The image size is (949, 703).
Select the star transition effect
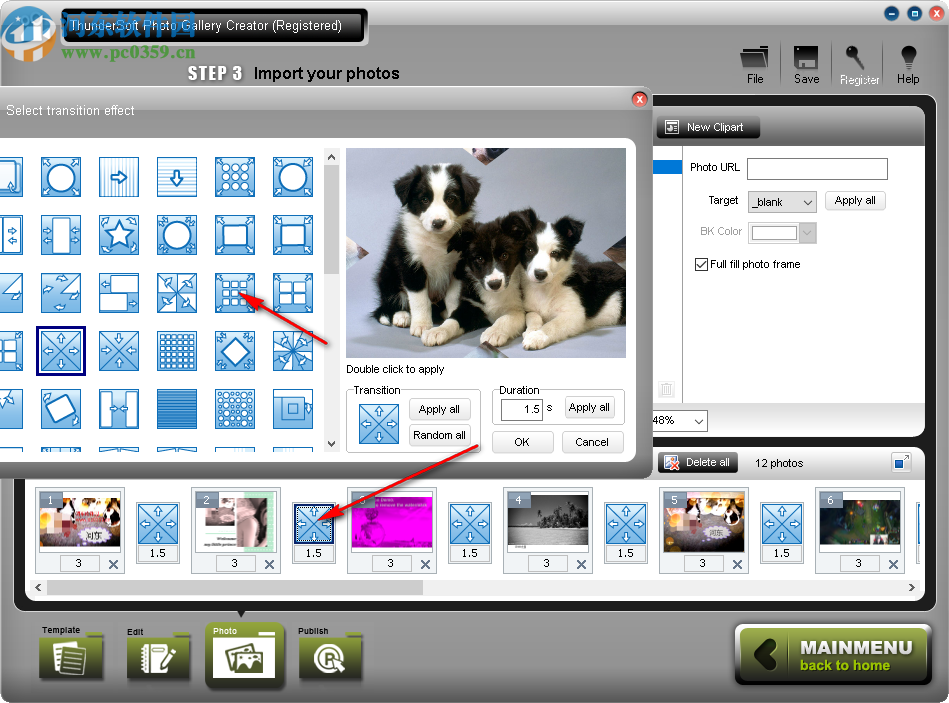click(119, 235)
